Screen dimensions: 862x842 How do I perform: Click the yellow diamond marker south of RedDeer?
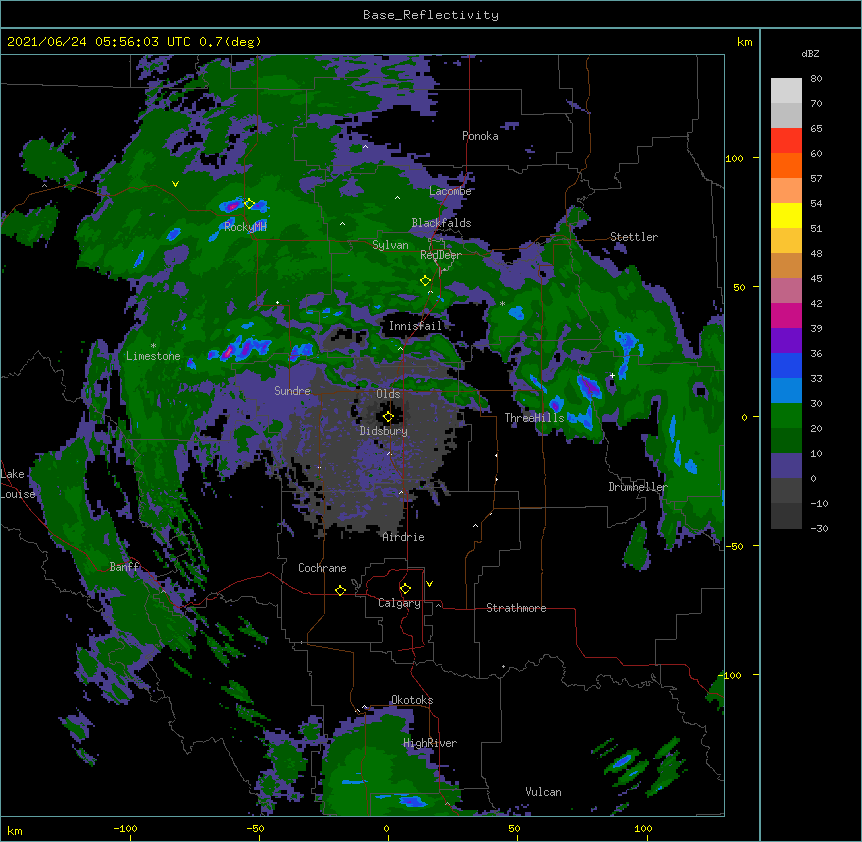[425, 281]
